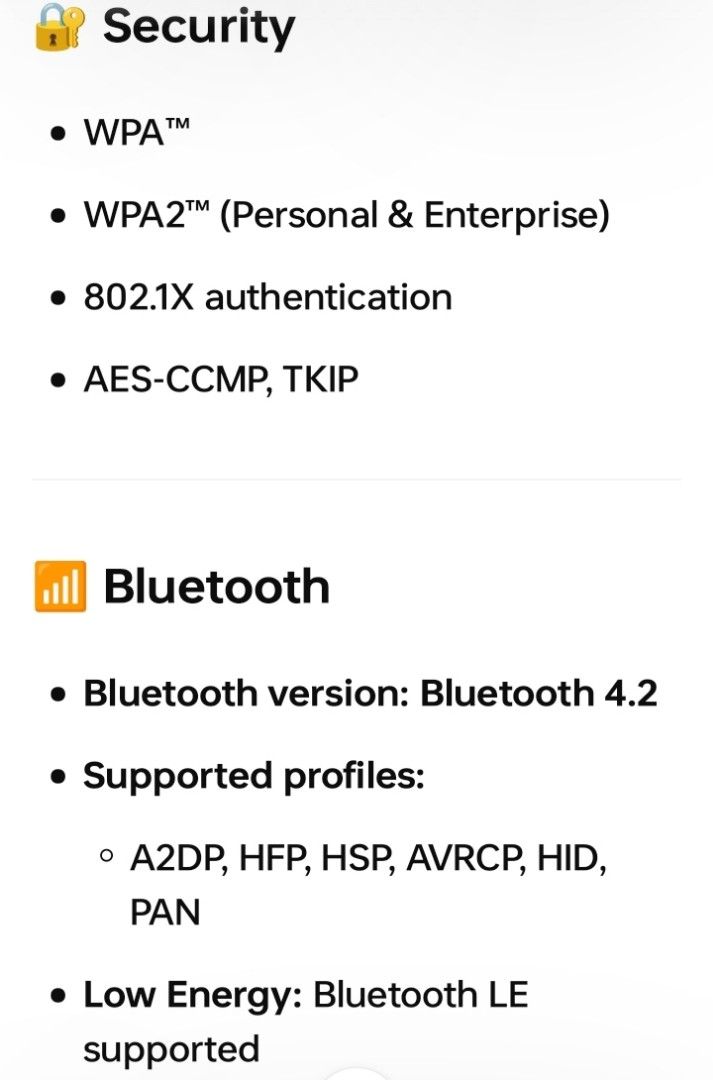
Task: Click the signal bars icon beside Bluetooth
Action: tap(60, 587)
